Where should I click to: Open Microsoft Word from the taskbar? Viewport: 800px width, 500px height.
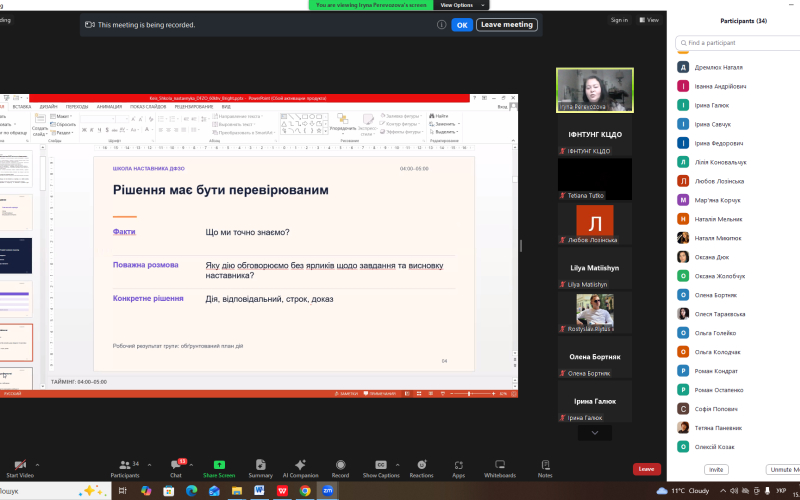tap(259, 491)
